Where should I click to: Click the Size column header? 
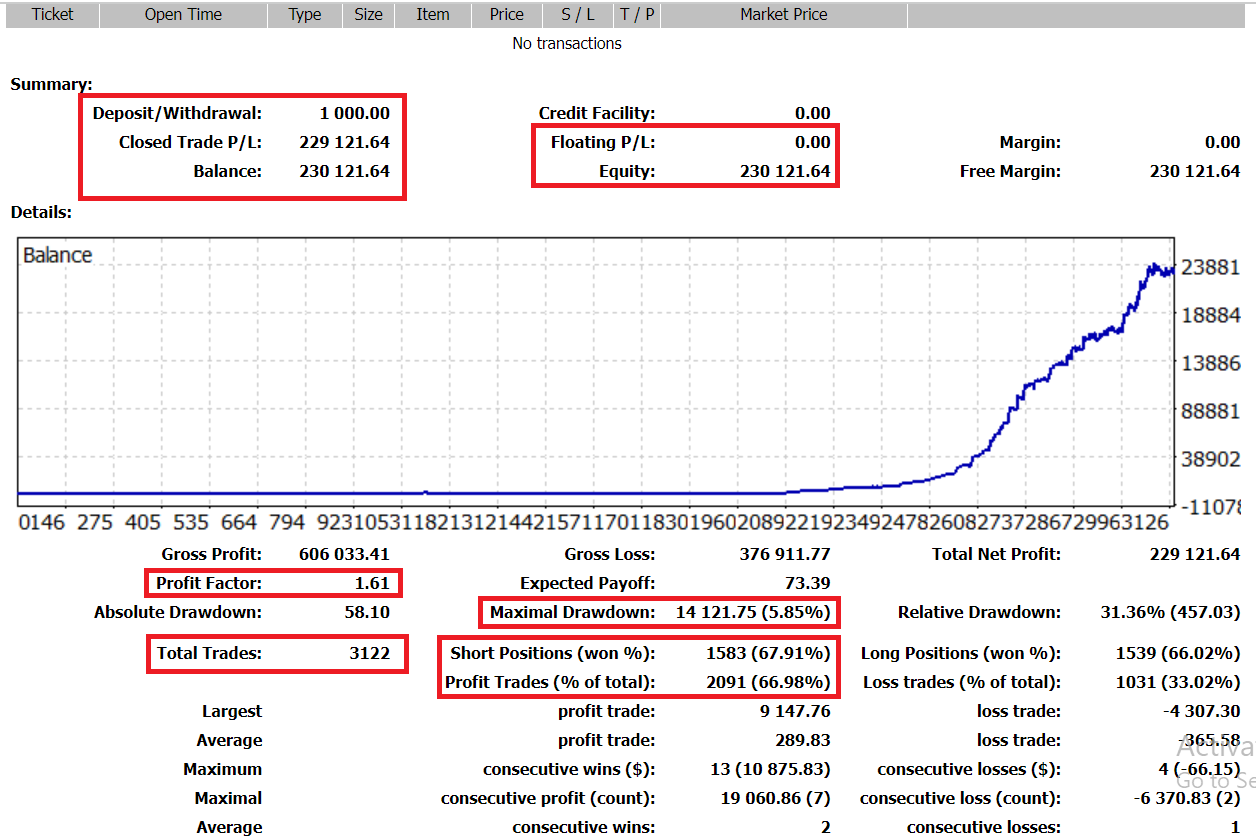pos(368,14)
